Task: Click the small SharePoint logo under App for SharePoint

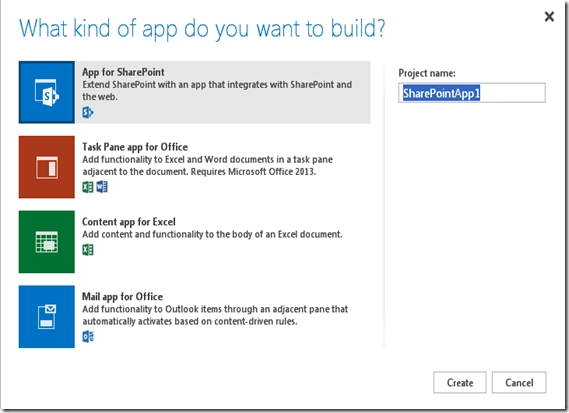Action: 87,113
